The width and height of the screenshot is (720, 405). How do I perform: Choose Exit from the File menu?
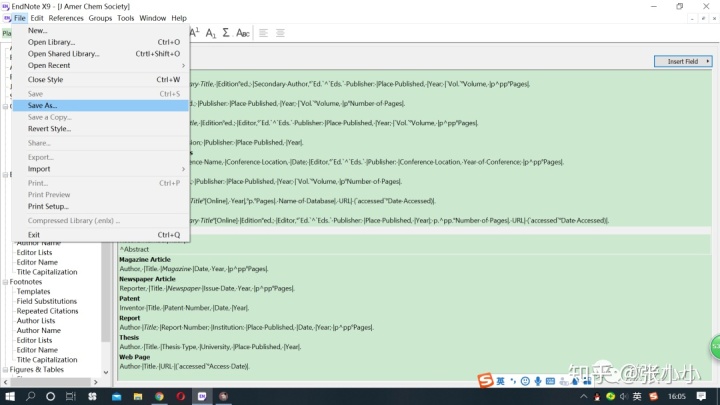[x=101, y=235]
